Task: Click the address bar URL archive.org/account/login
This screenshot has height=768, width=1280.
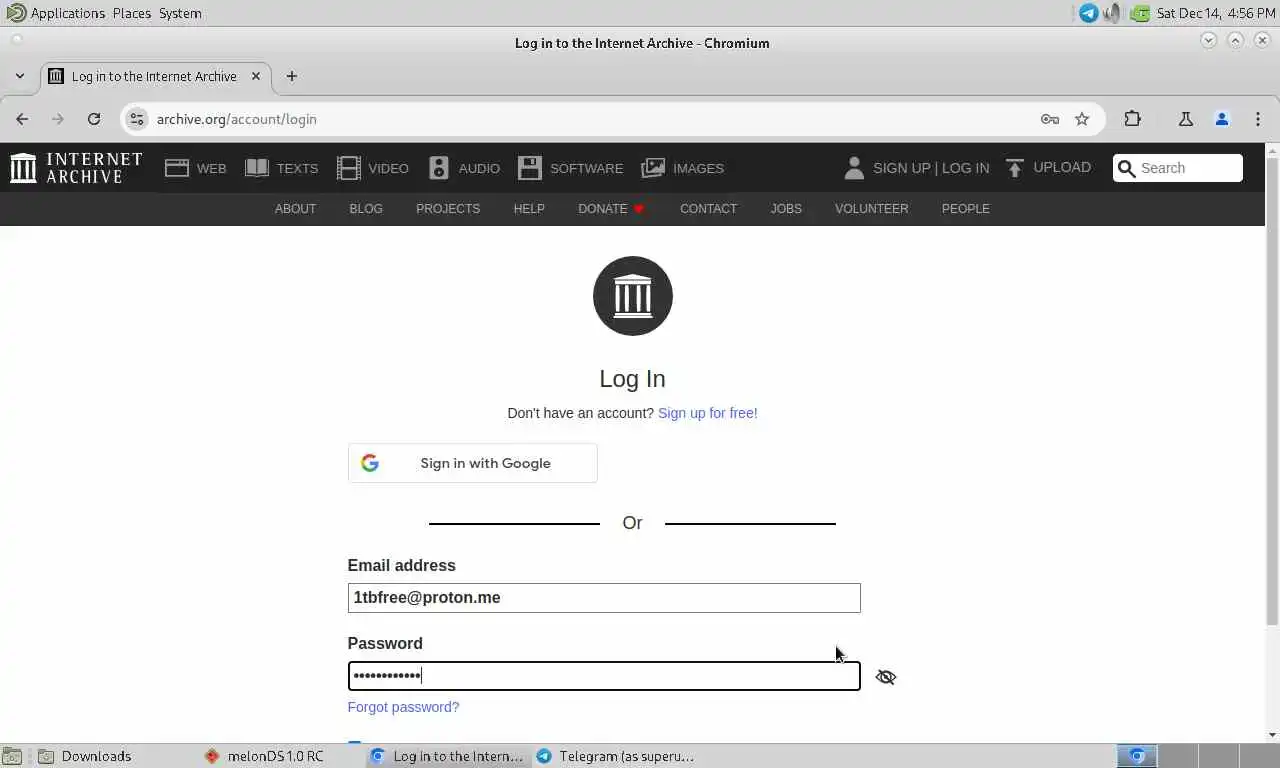Action: pos(236,119)
